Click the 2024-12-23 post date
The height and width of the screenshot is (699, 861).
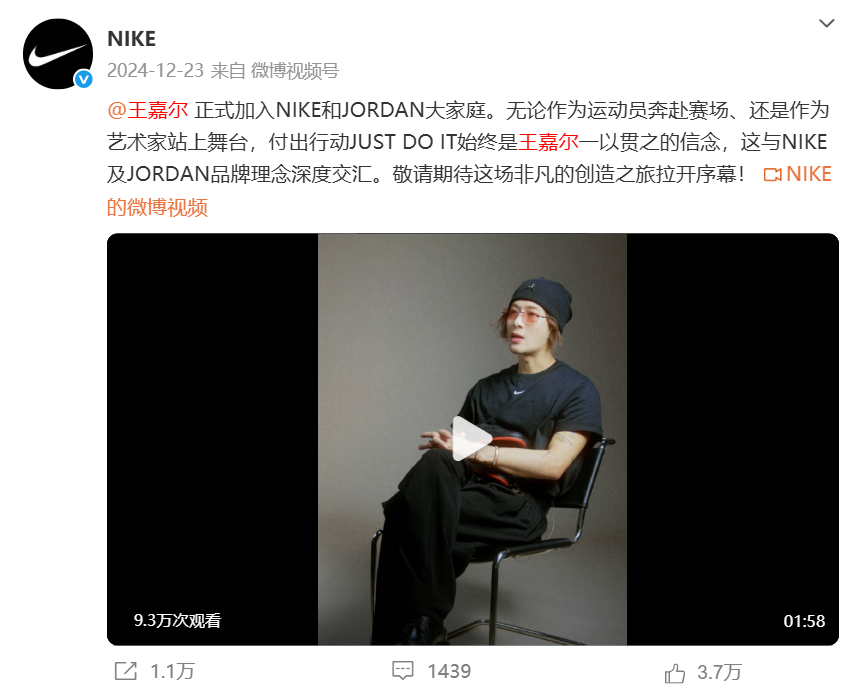click(x=155, y=71)
